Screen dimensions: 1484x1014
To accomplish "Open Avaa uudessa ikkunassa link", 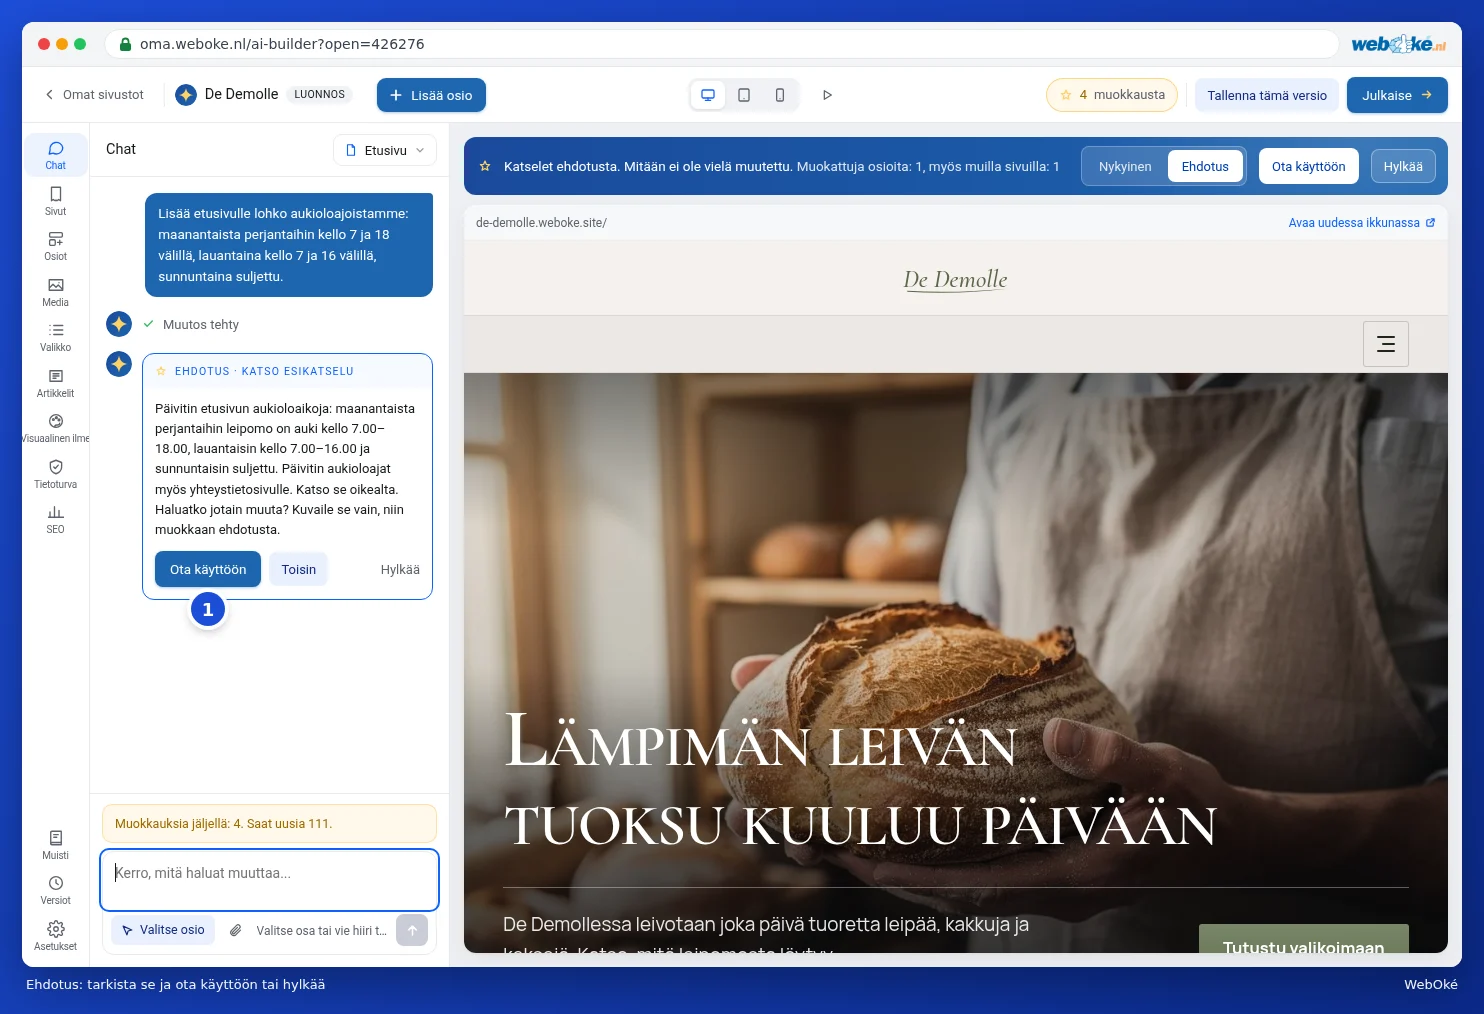I will point(1361,222).
